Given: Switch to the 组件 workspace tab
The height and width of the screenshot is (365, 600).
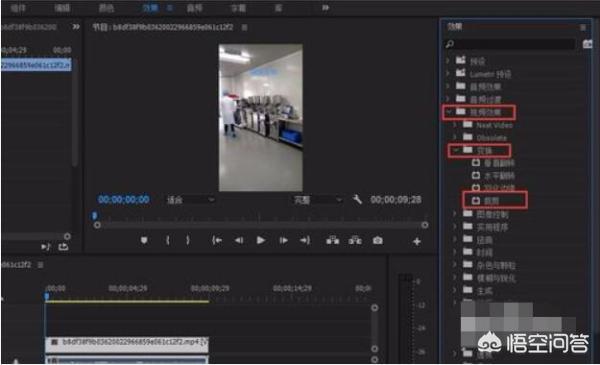Looking at the screenshot, I should [18, 8].
